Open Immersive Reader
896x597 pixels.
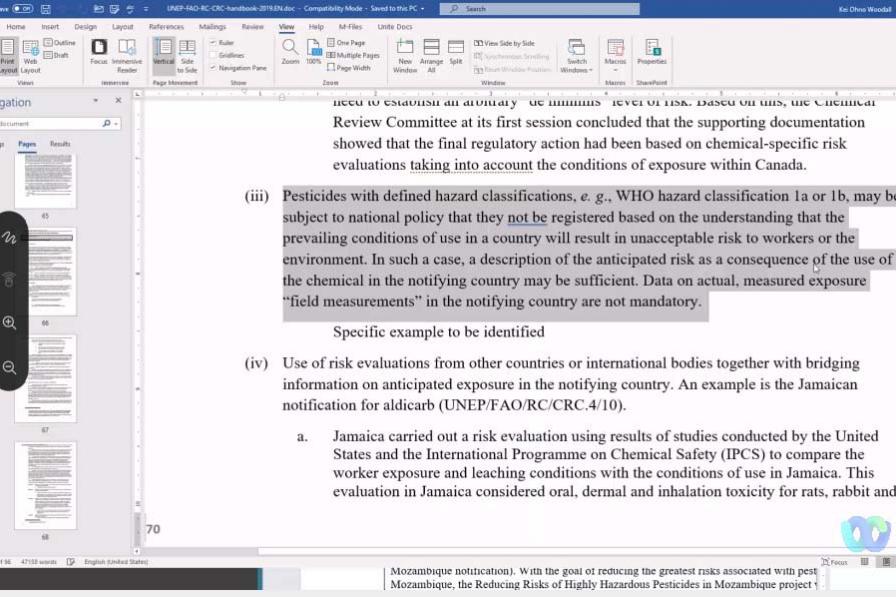[127, 57]
